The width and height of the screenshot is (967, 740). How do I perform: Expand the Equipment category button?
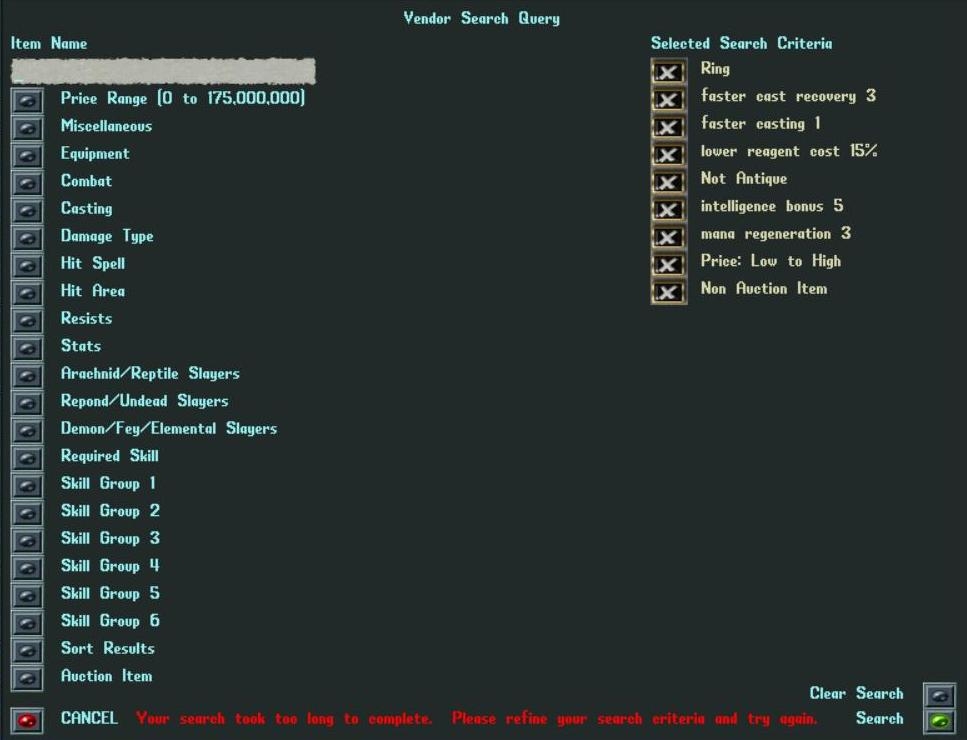[x=27, y=155]
